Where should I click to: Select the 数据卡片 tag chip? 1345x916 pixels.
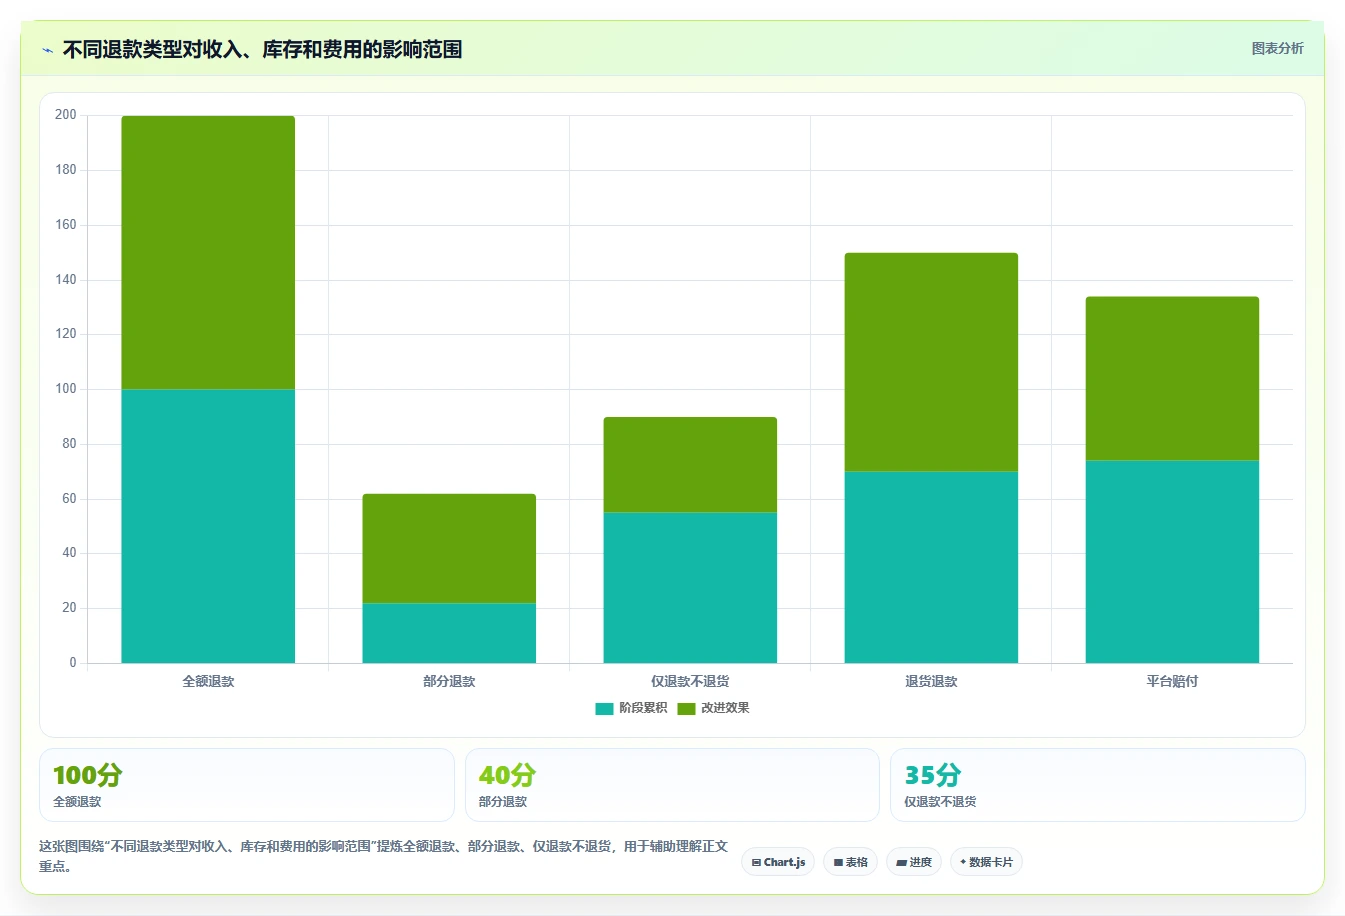986,862
